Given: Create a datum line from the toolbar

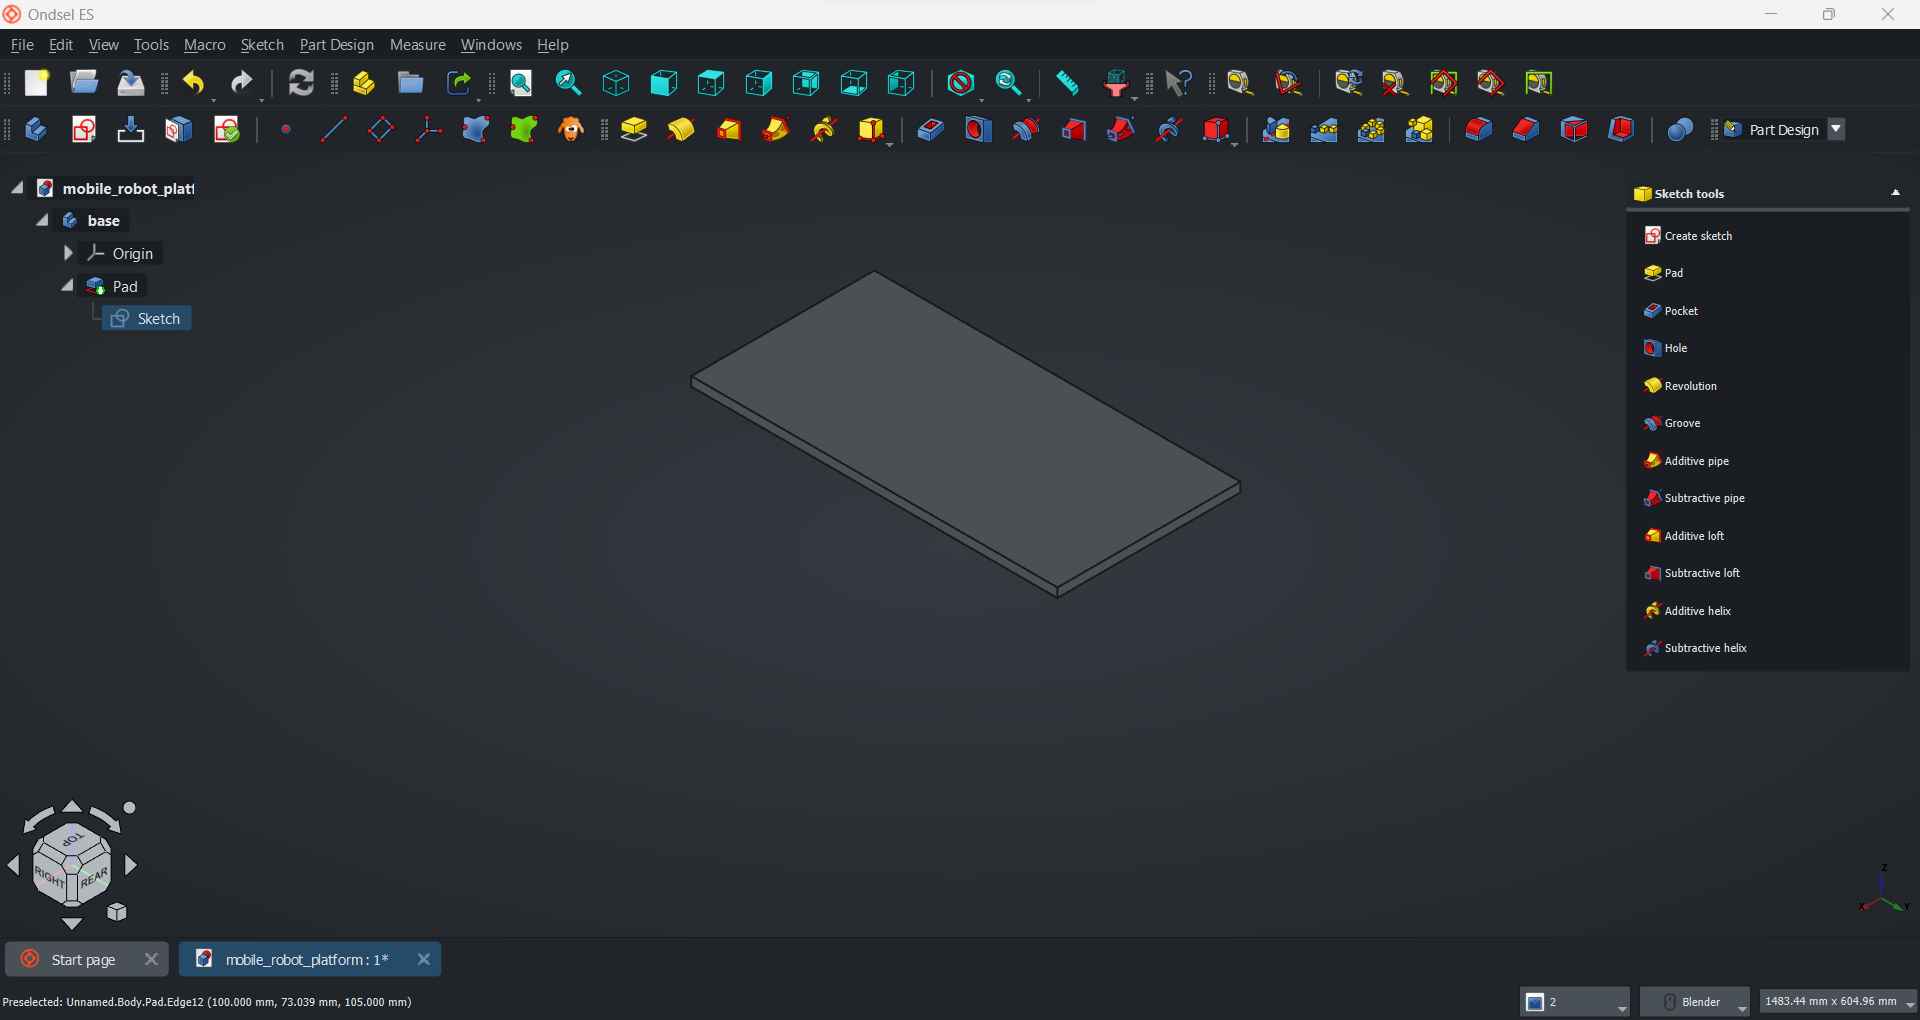Looking at the screenshot, I should pyautogui.click(x=333, y=129).
